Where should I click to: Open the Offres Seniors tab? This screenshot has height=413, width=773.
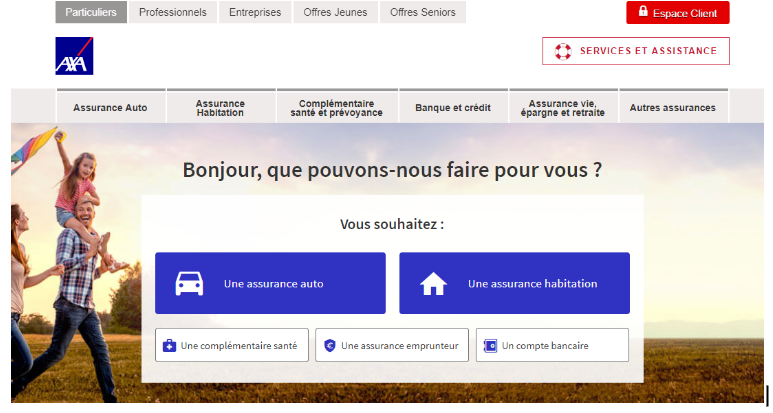(422, 12)
